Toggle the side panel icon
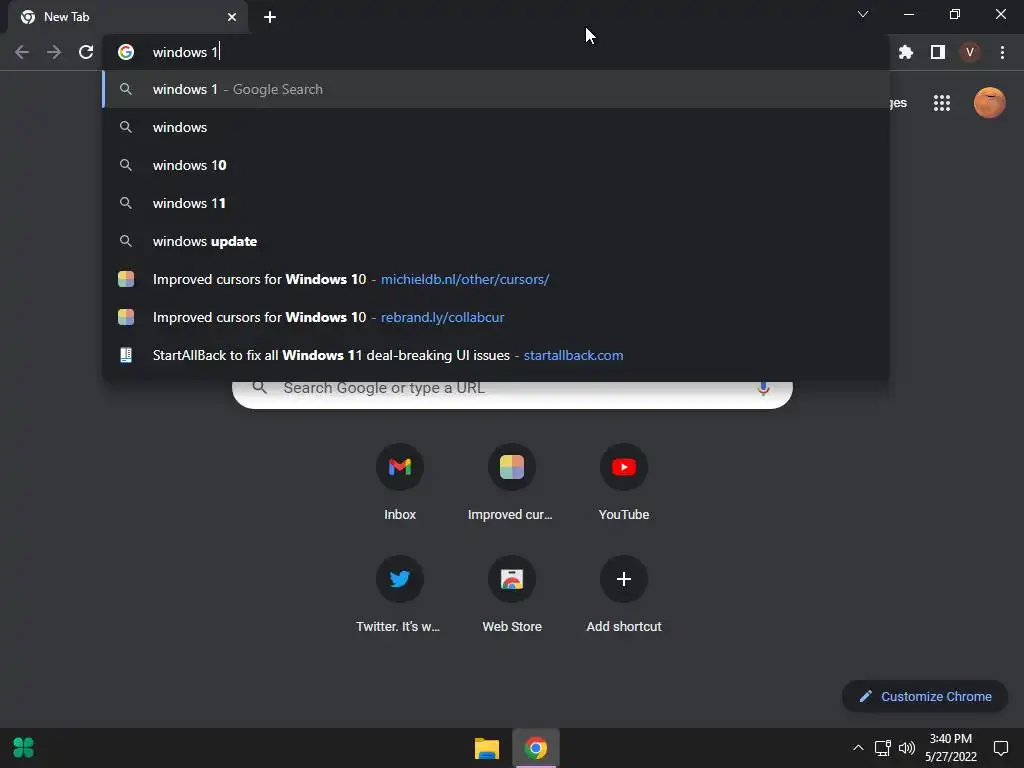The height and width of the screenshot is (768, 1024). [938, 52]
